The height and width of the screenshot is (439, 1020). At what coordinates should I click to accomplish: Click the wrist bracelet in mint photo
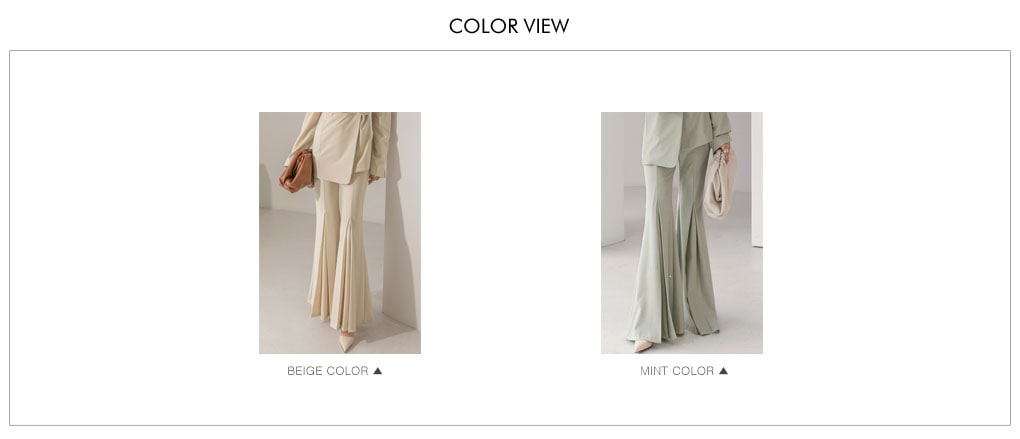click(x=723, y=150)
